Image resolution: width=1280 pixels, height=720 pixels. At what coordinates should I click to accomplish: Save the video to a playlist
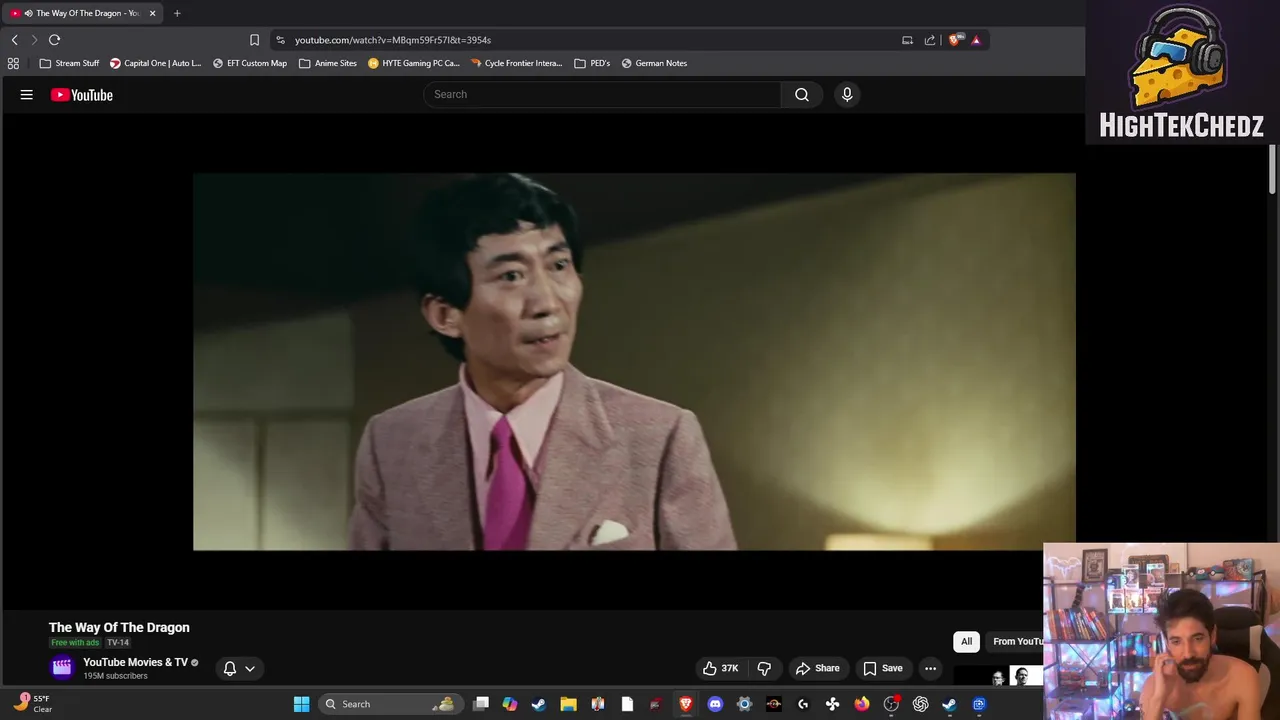[x=883, y=668]
